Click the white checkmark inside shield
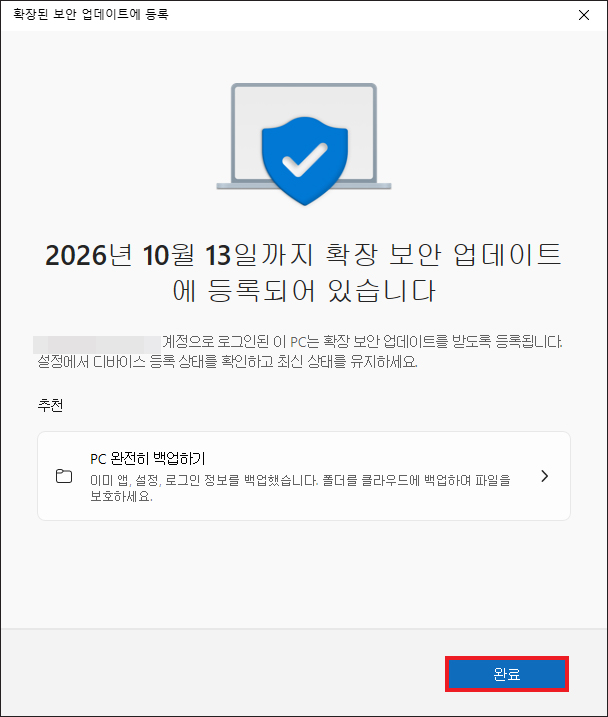Image resolution: width=608 pixels, height=717 pixels. click(x=304, y=160)
